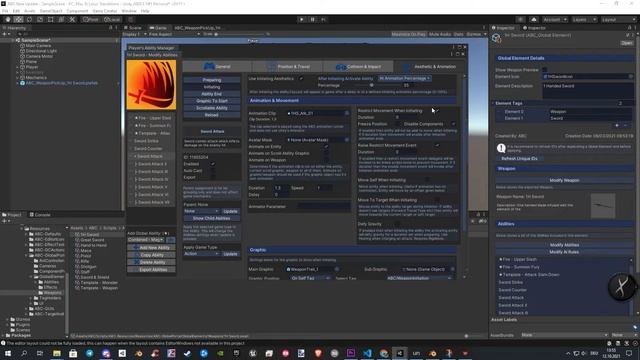The width and height of the screenshot is (640, 360).
Task: Open the GameObject menu
Action: pos(51,11)
